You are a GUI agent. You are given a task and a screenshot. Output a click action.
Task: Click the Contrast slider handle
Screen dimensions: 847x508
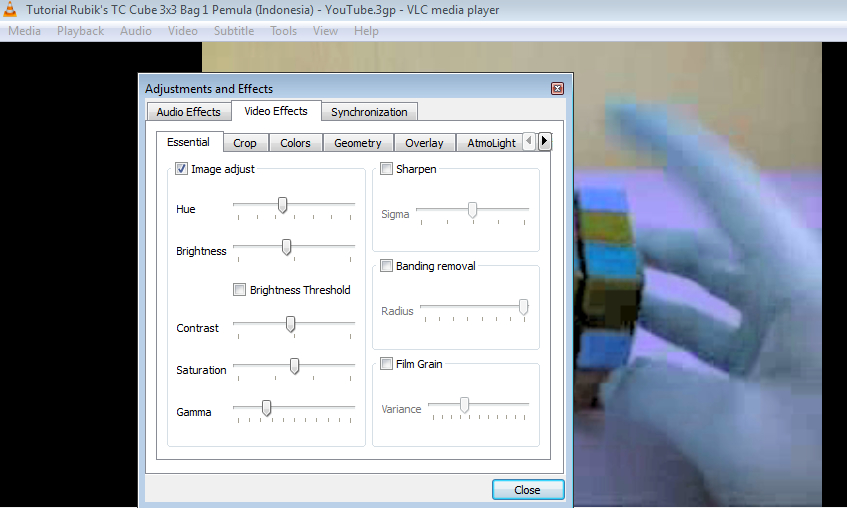pyautogui.click(x=291, y=324)
